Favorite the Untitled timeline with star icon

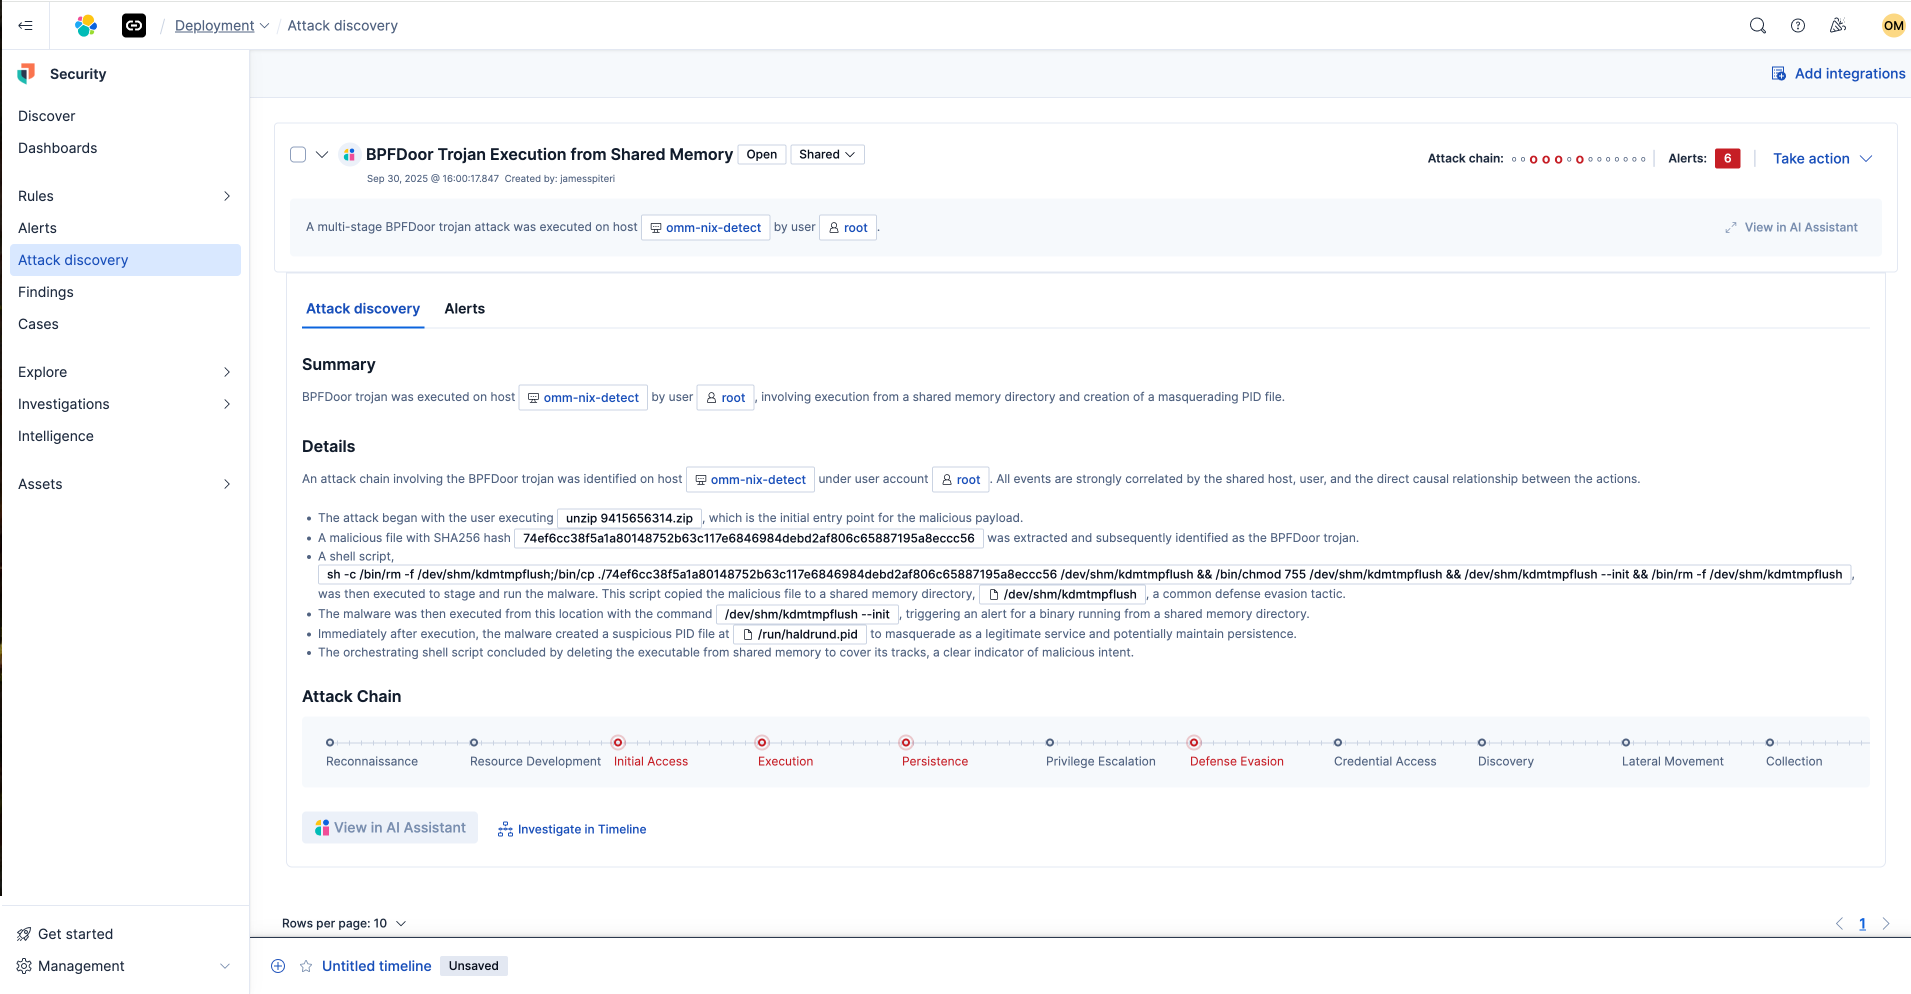tap(306, 966)
